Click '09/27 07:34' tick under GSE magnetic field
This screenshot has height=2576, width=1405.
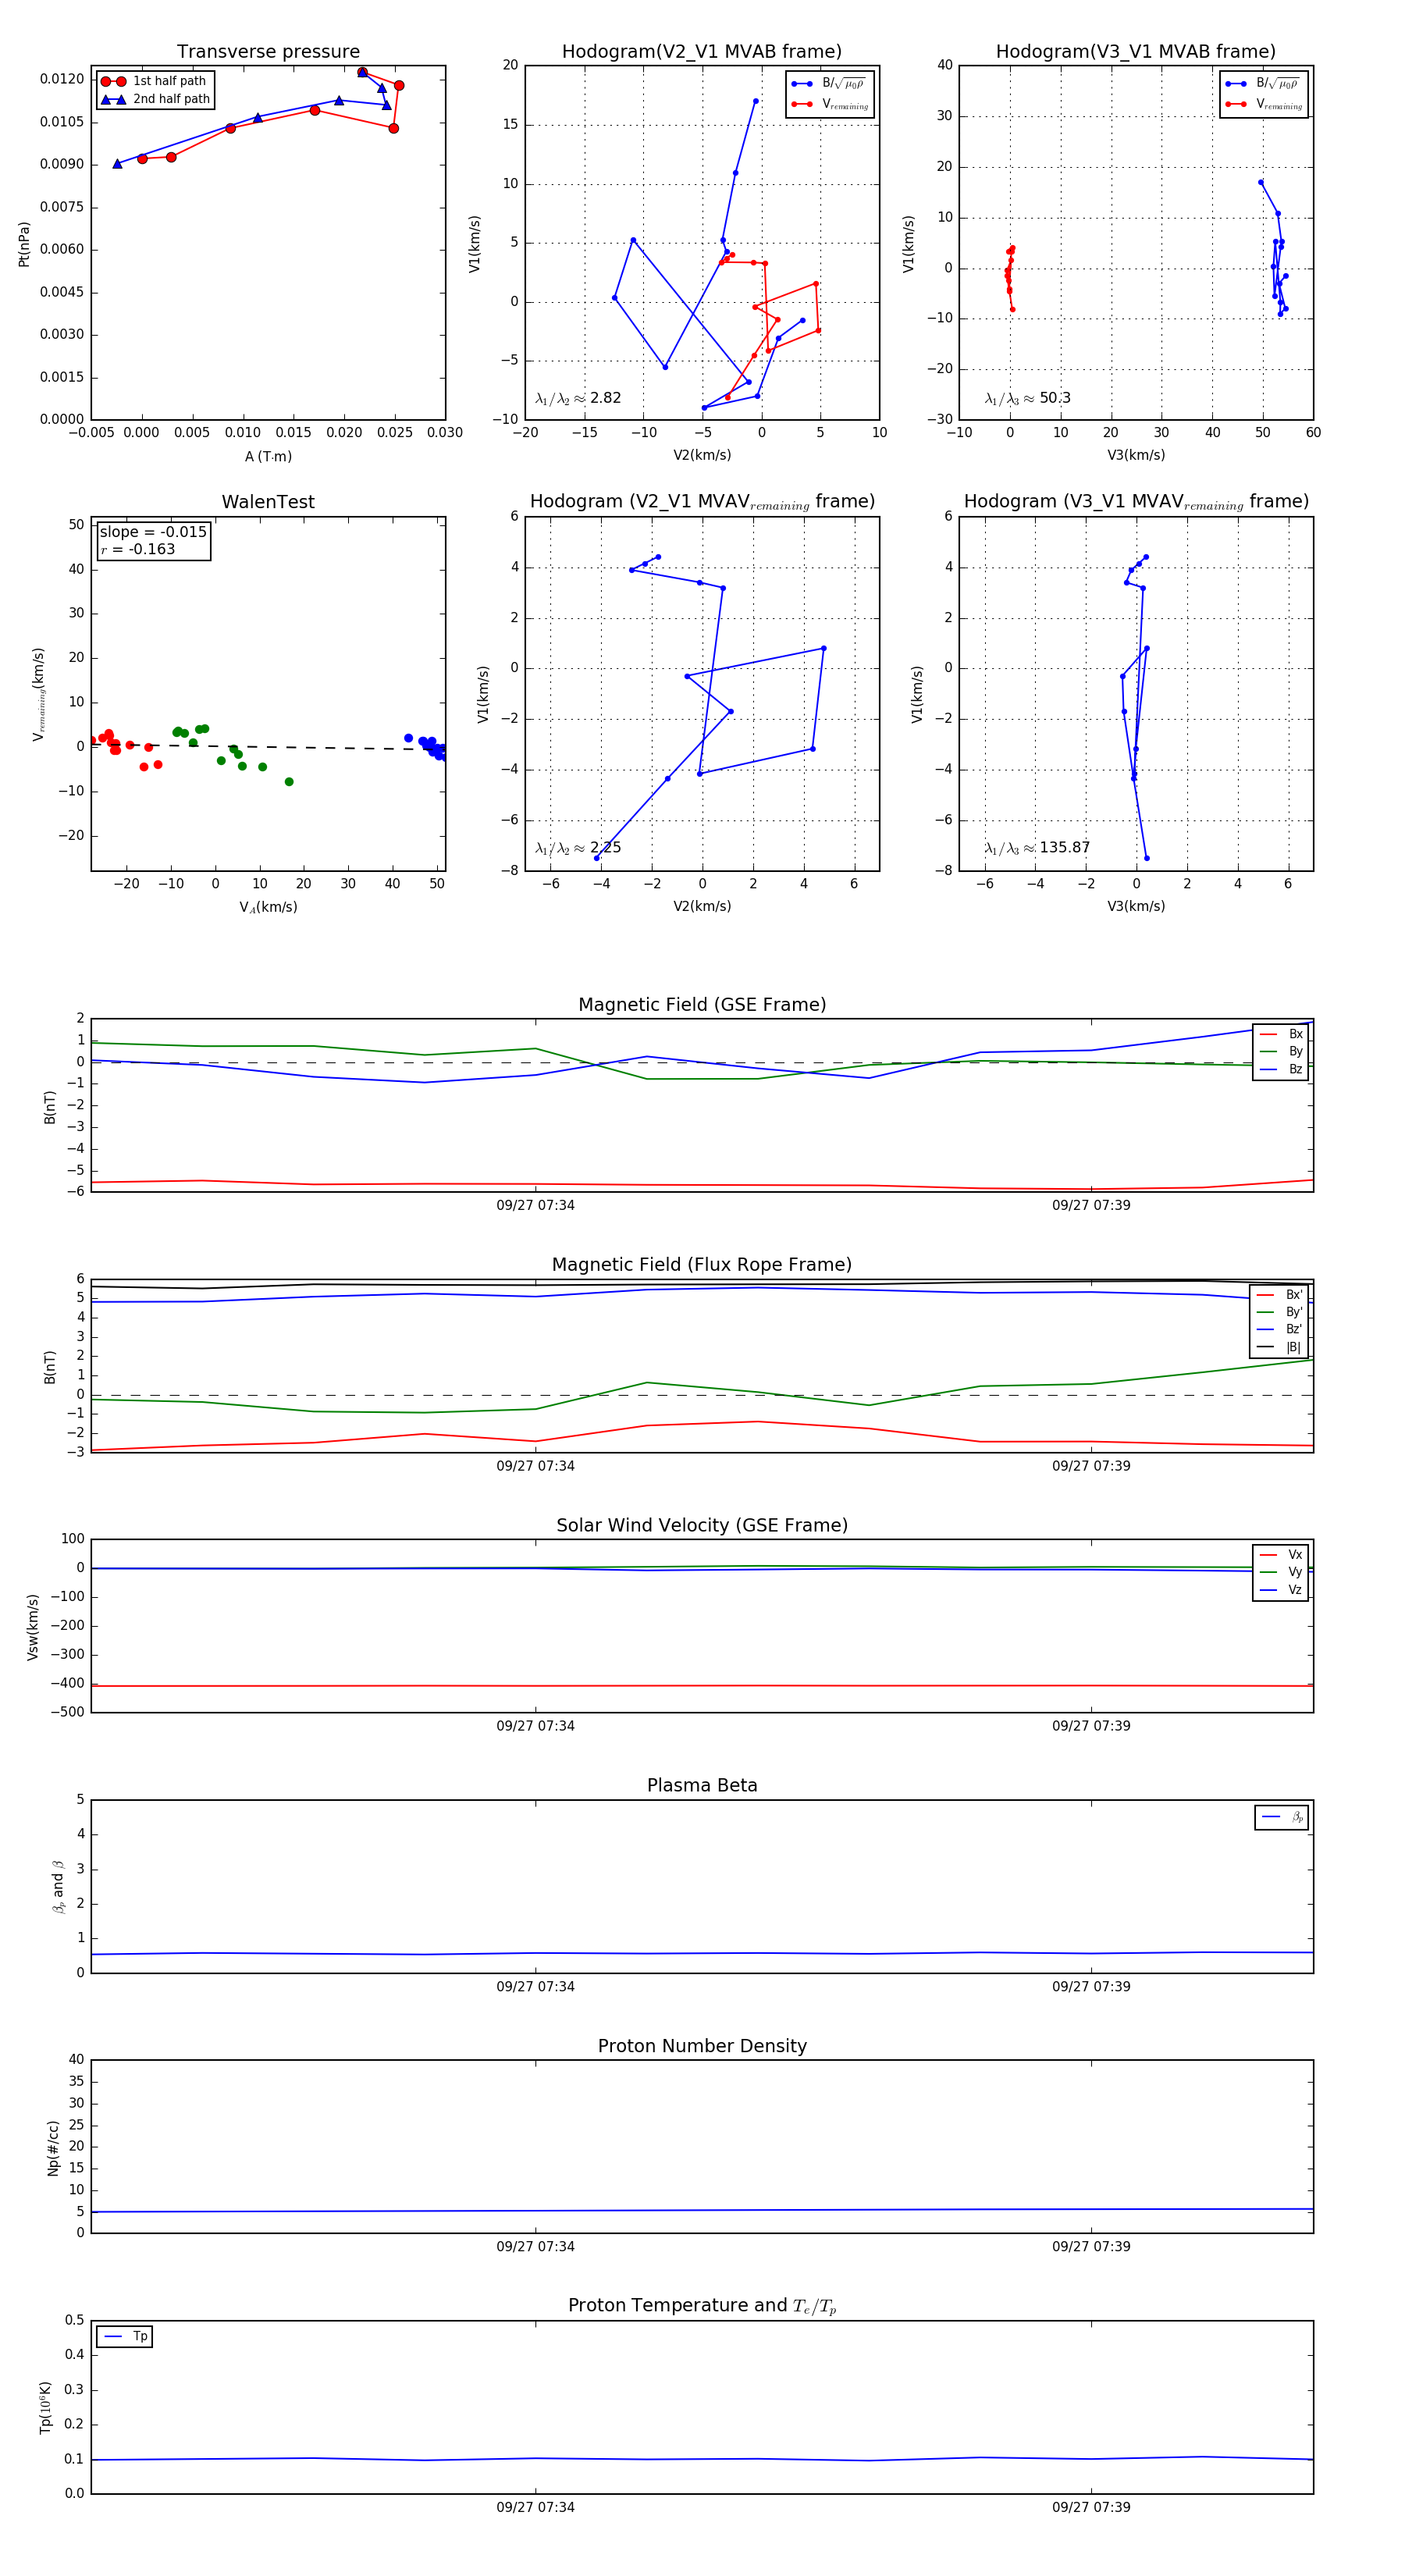click(535, 1206)
